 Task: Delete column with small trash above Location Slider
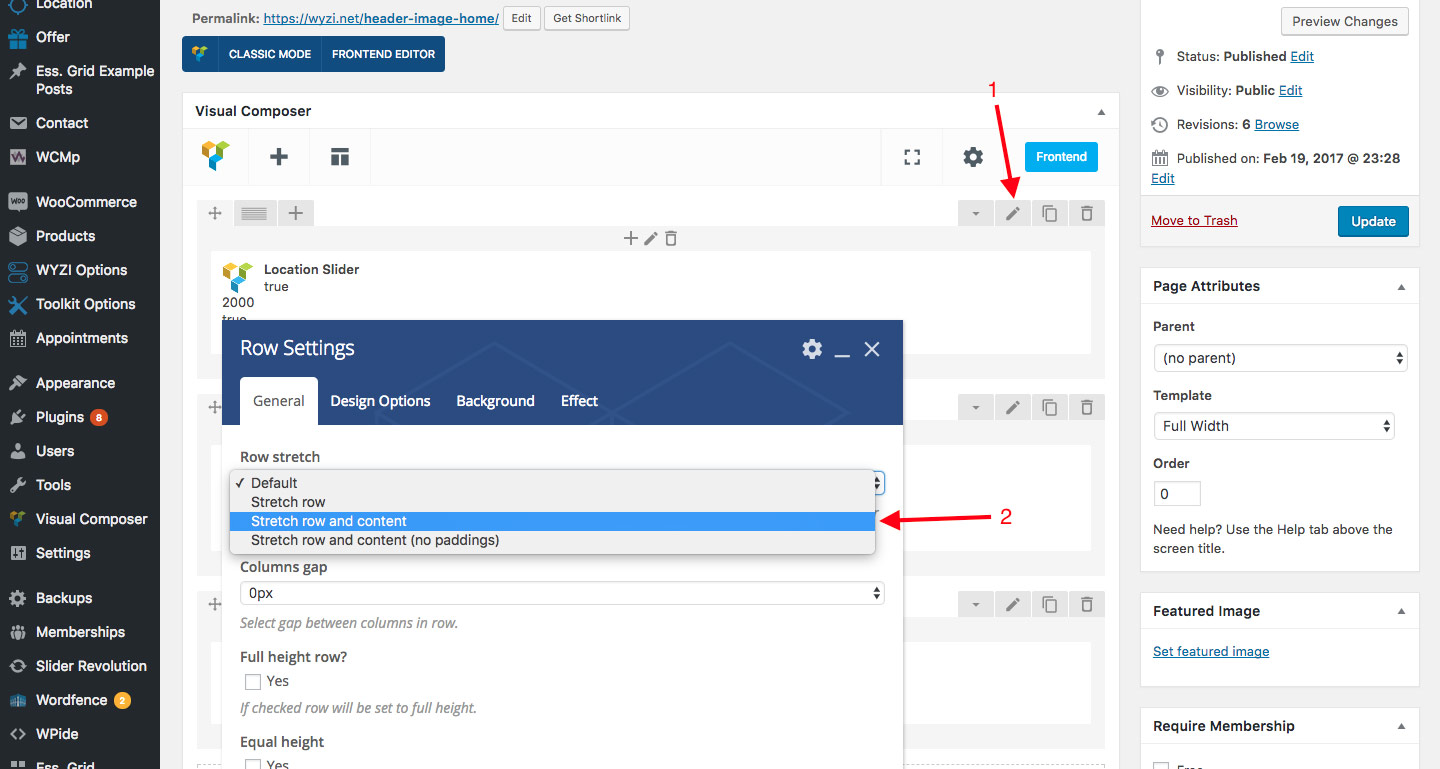coord(671,238)
